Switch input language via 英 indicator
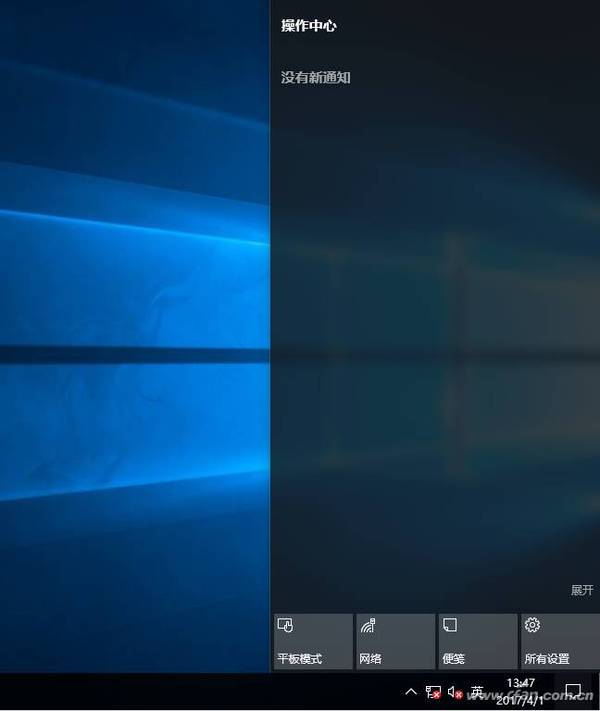The image size is (600, 711). (477, 692)
